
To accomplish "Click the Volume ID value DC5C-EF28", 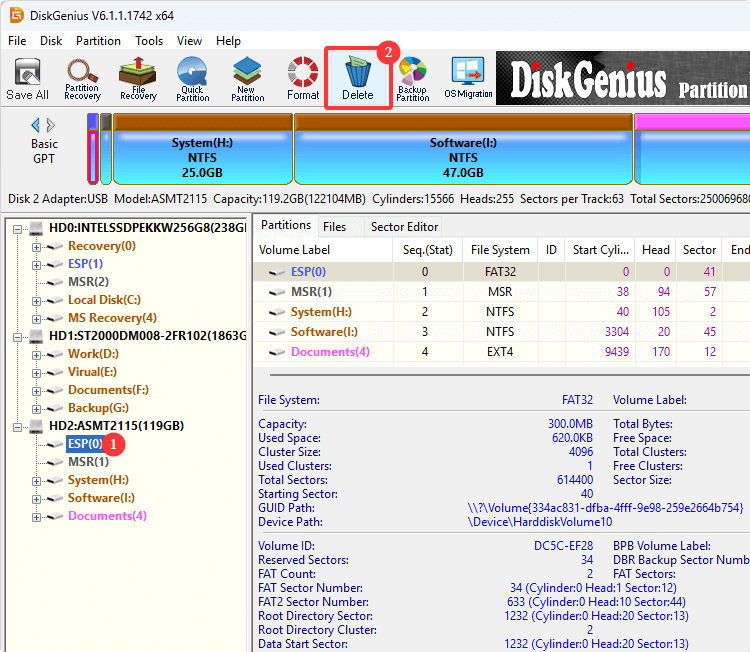I will pyautogui.click(x=563, y=546).
